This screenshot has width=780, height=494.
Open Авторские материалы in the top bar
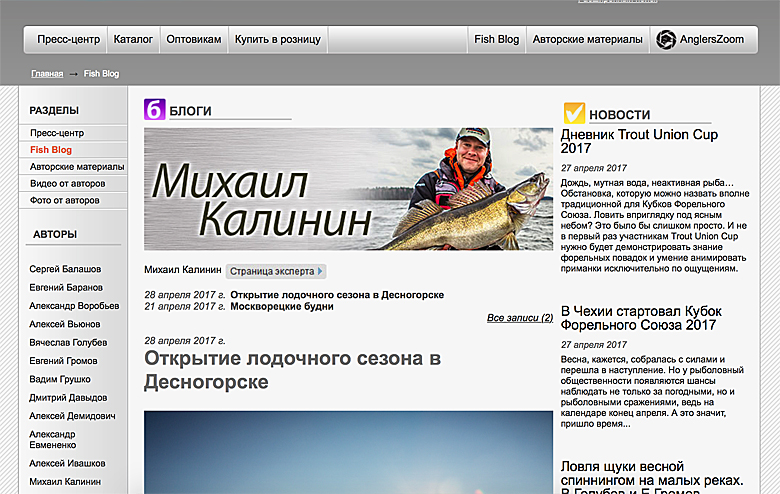[x=587, y=40]
